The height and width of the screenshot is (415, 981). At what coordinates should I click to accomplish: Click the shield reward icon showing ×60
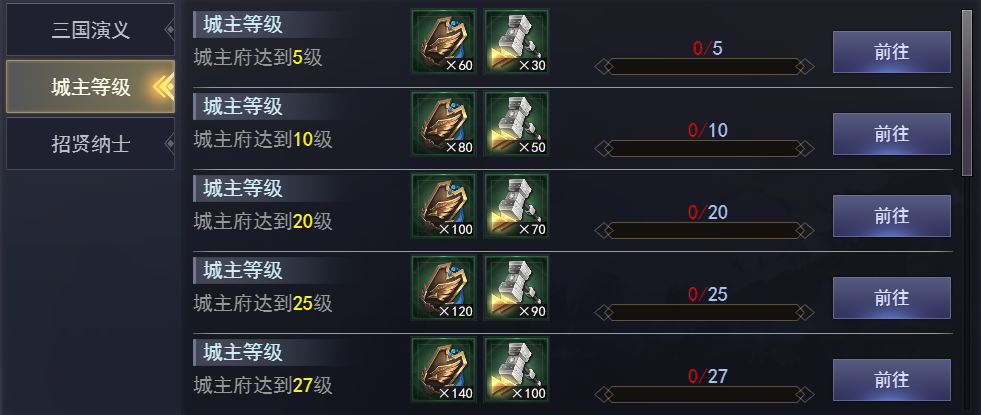point(444,41)
